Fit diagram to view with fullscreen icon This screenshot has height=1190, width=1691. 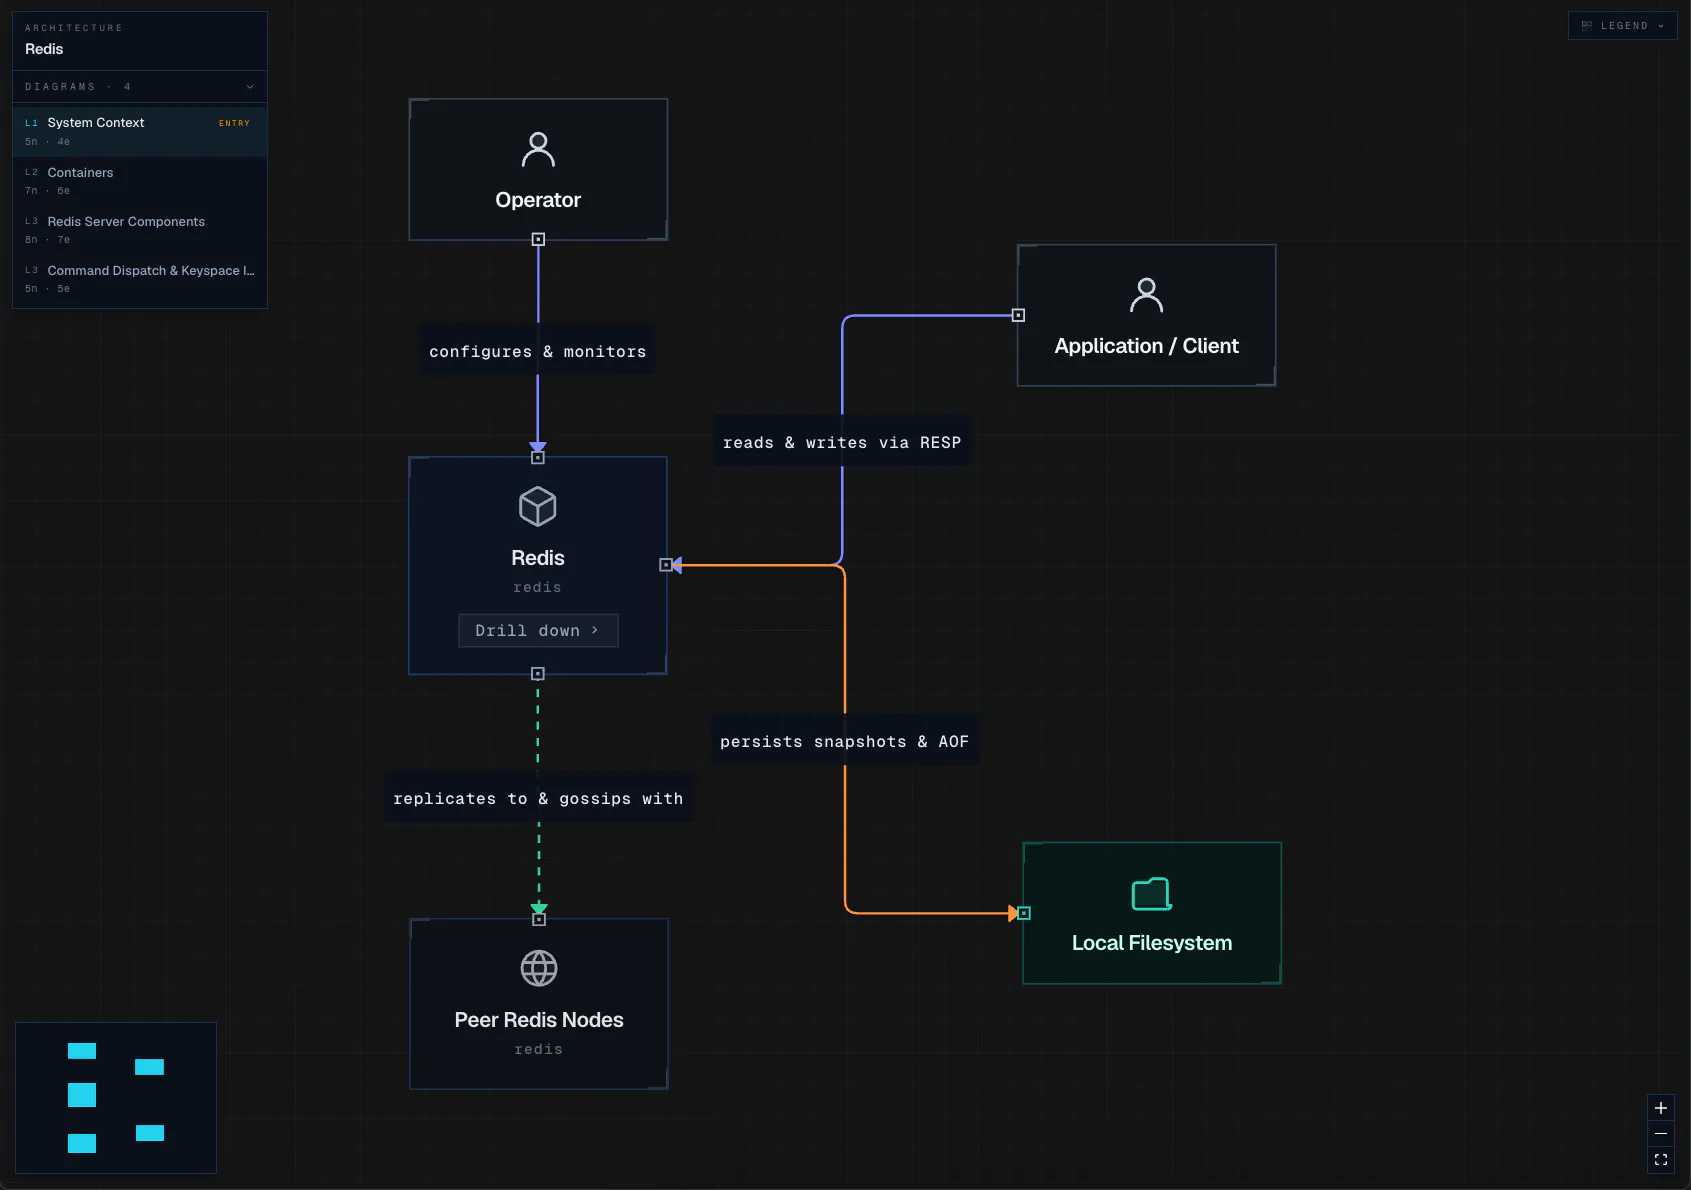pos(1661,1160)
